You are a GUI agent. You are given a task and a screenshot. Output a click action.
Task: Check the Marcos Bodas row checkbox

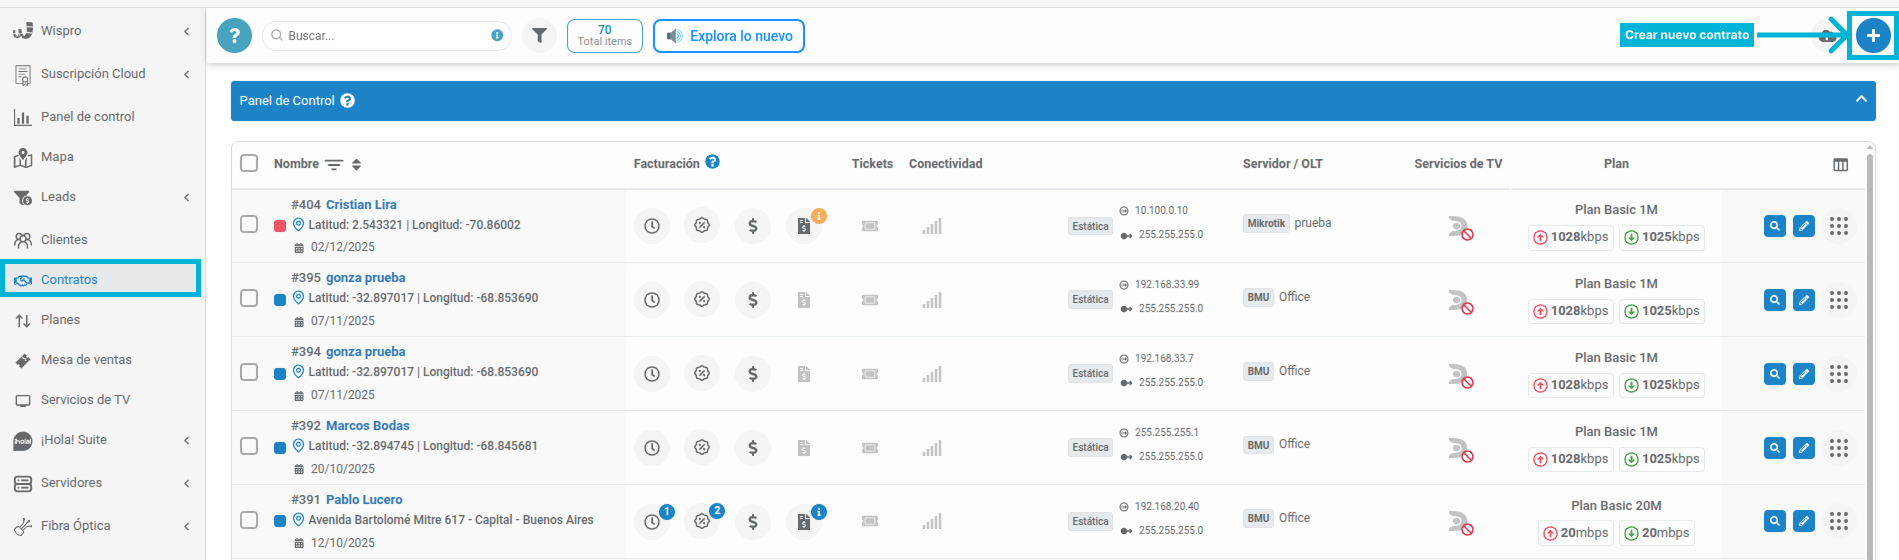click(249, 446)
